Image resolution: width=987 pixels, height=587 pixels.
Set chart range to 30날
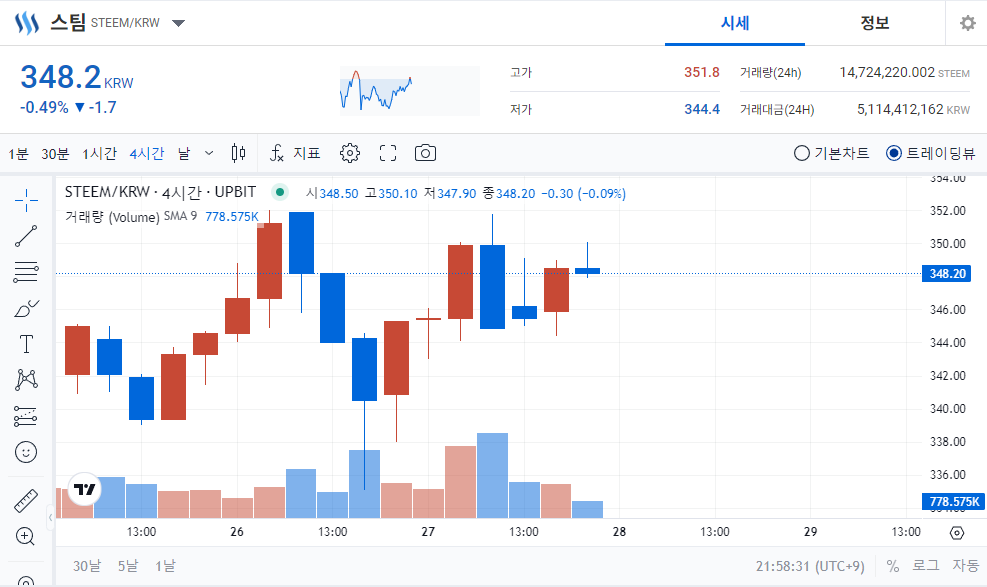pyautogui.click(x=87, y=566)
